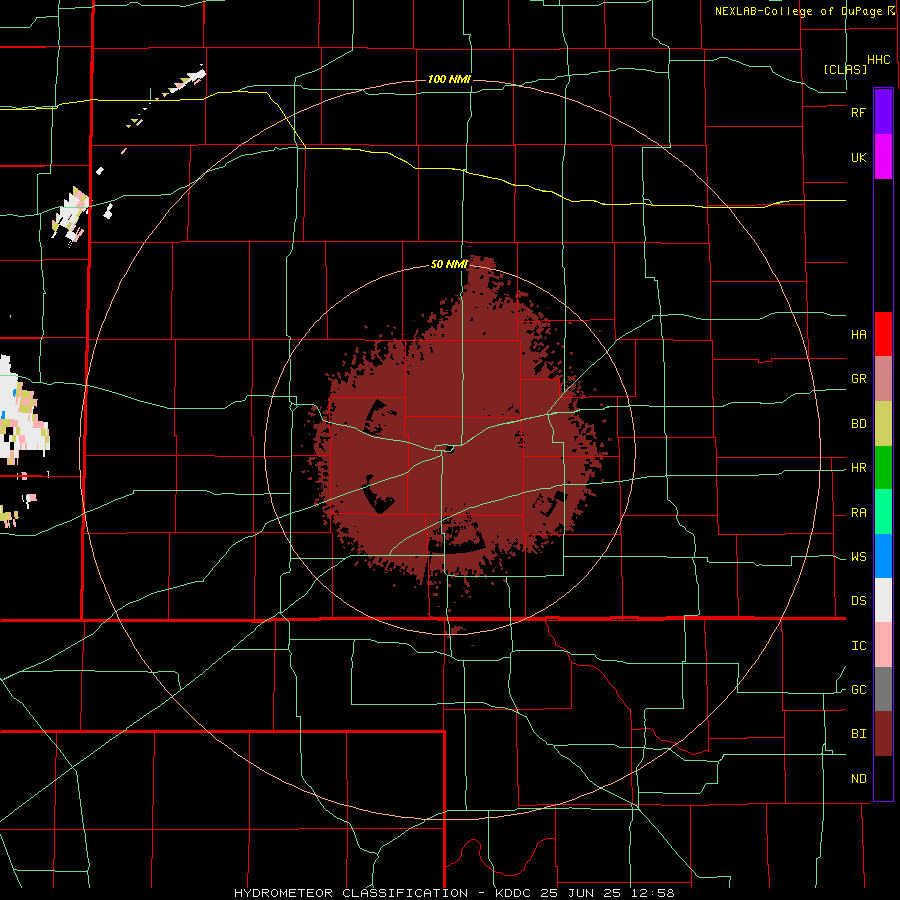Click the Hydrometeor Classification KDDC timestamp caption

click(454, 893)
